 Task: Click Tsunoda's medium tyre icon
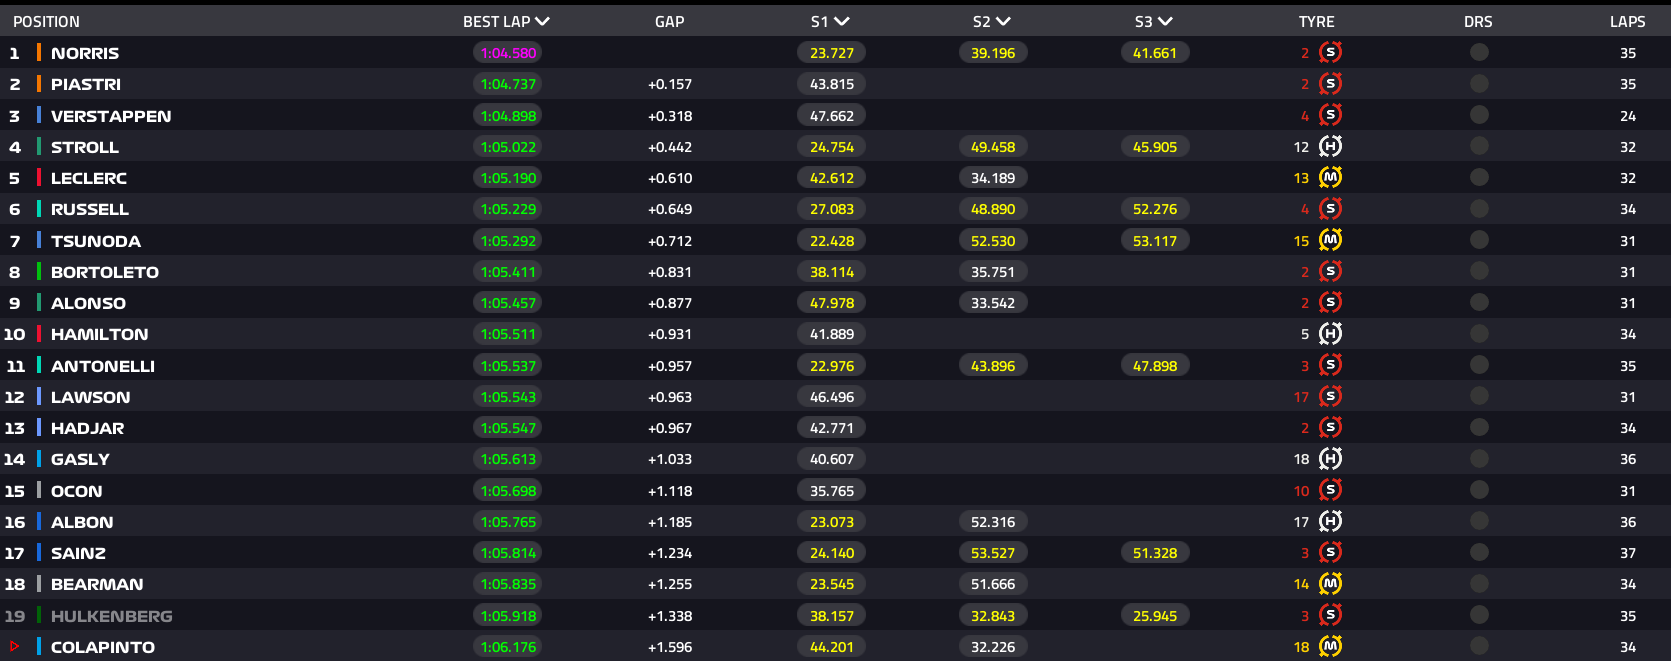pyautogui.click(x=1330, y=241)
